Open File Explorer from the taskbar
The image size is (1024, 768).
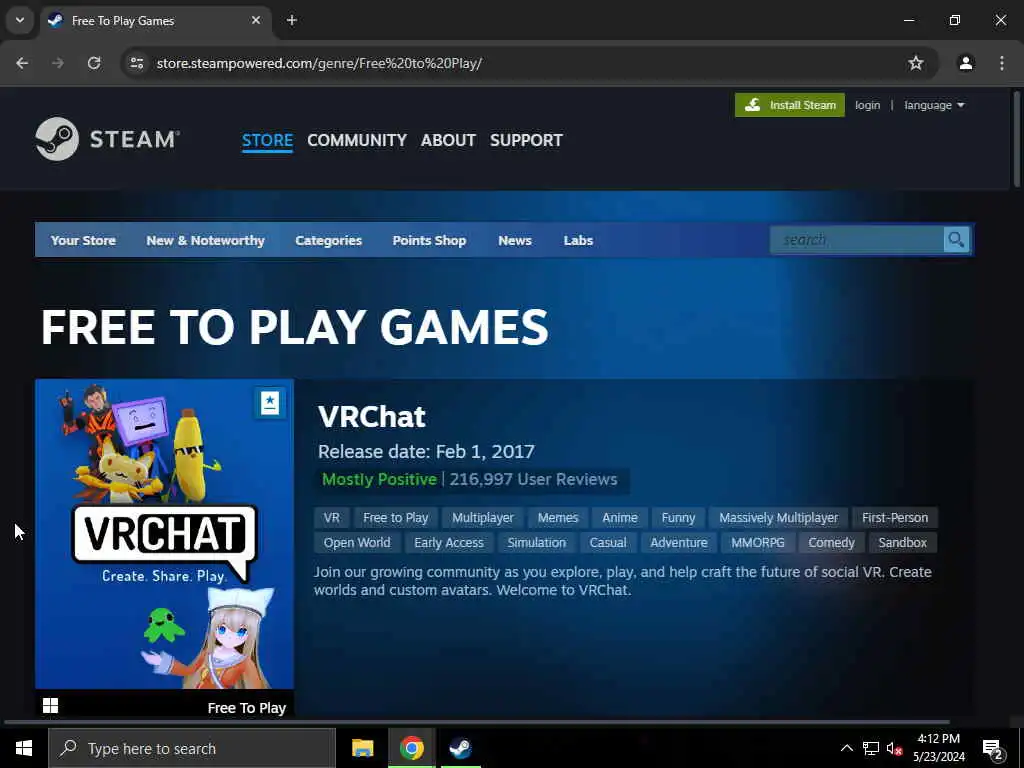click(x=362, y=748)
